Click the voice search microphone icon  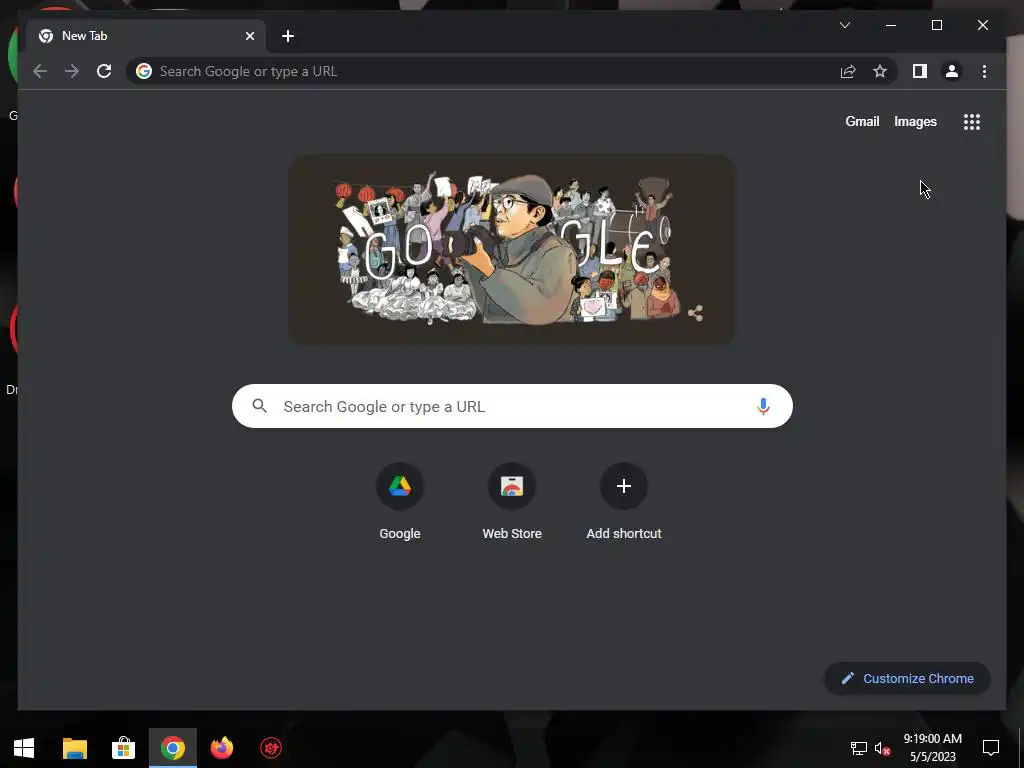[763, 406]
